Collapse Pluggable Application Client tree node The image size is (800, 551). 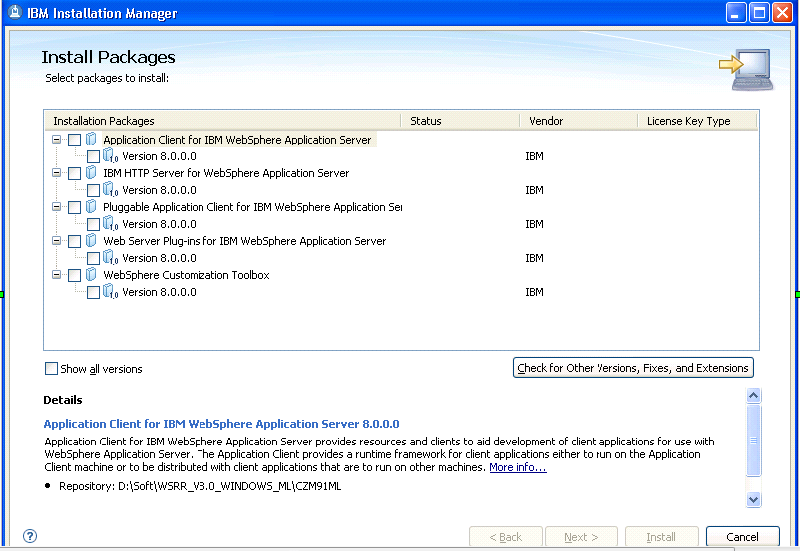tap(57, 207)
